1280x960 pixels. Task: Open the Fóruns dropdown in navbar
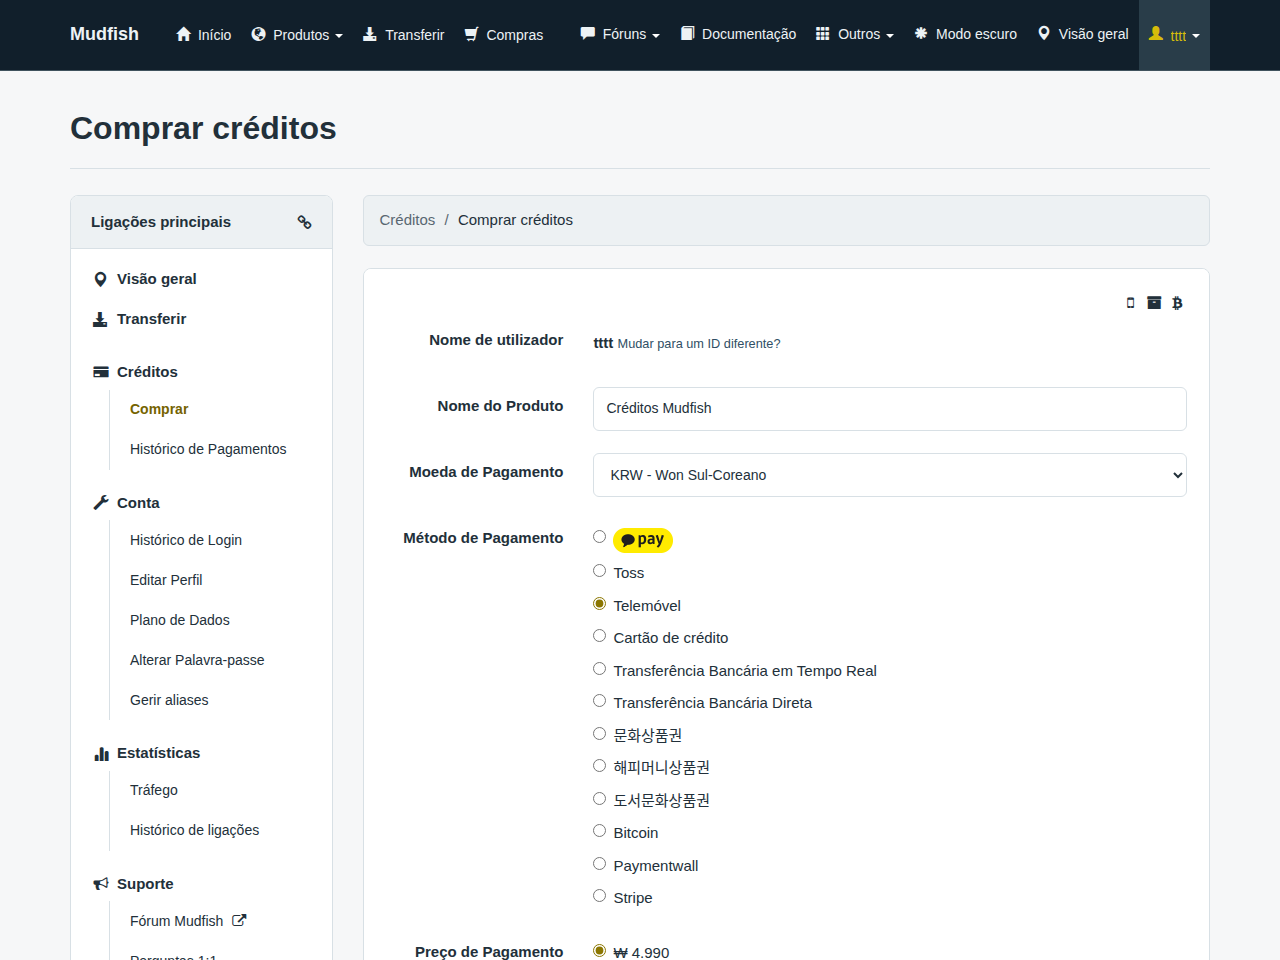pos(620,35)
